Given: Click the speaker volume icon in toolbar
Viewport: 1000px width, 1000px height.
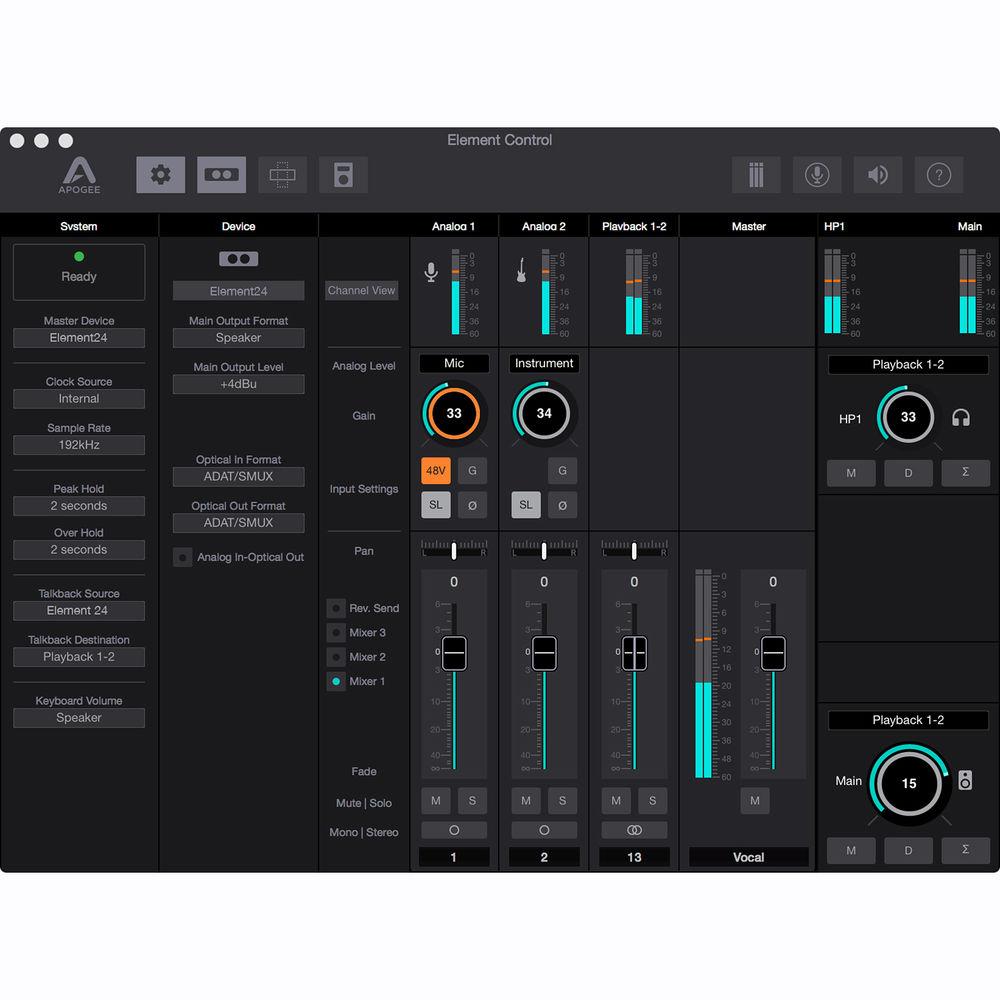Looking at the screenshot, I should point(878,175).
